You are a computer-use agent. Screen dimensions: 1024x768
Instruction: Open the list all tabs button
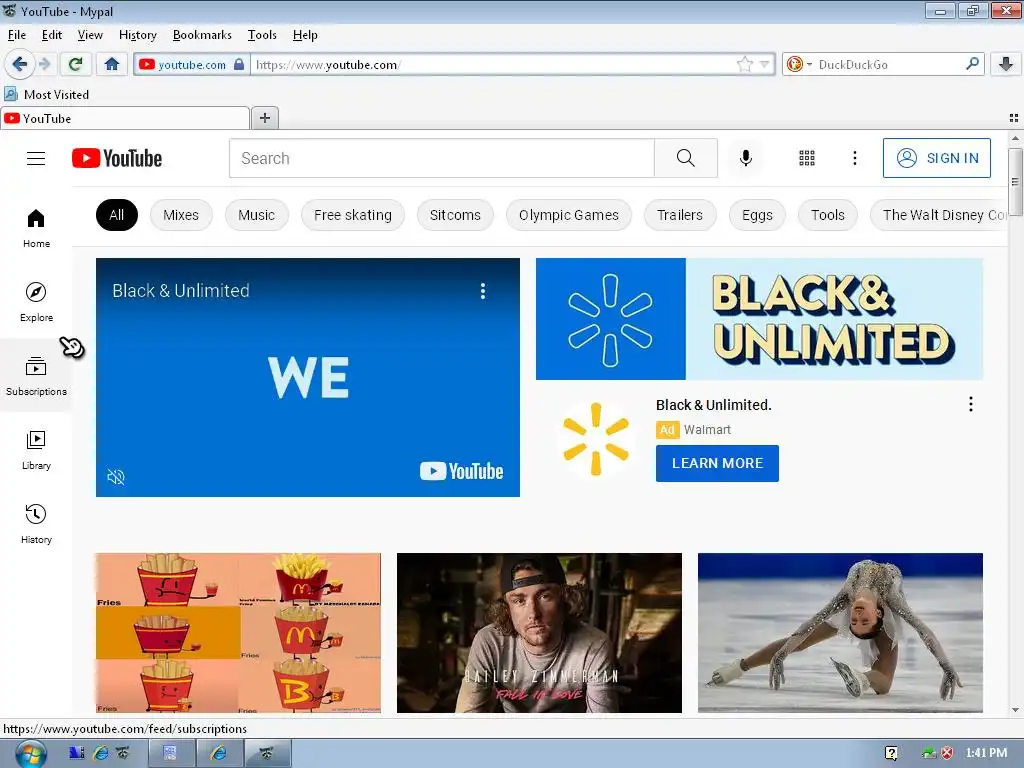1014,118
